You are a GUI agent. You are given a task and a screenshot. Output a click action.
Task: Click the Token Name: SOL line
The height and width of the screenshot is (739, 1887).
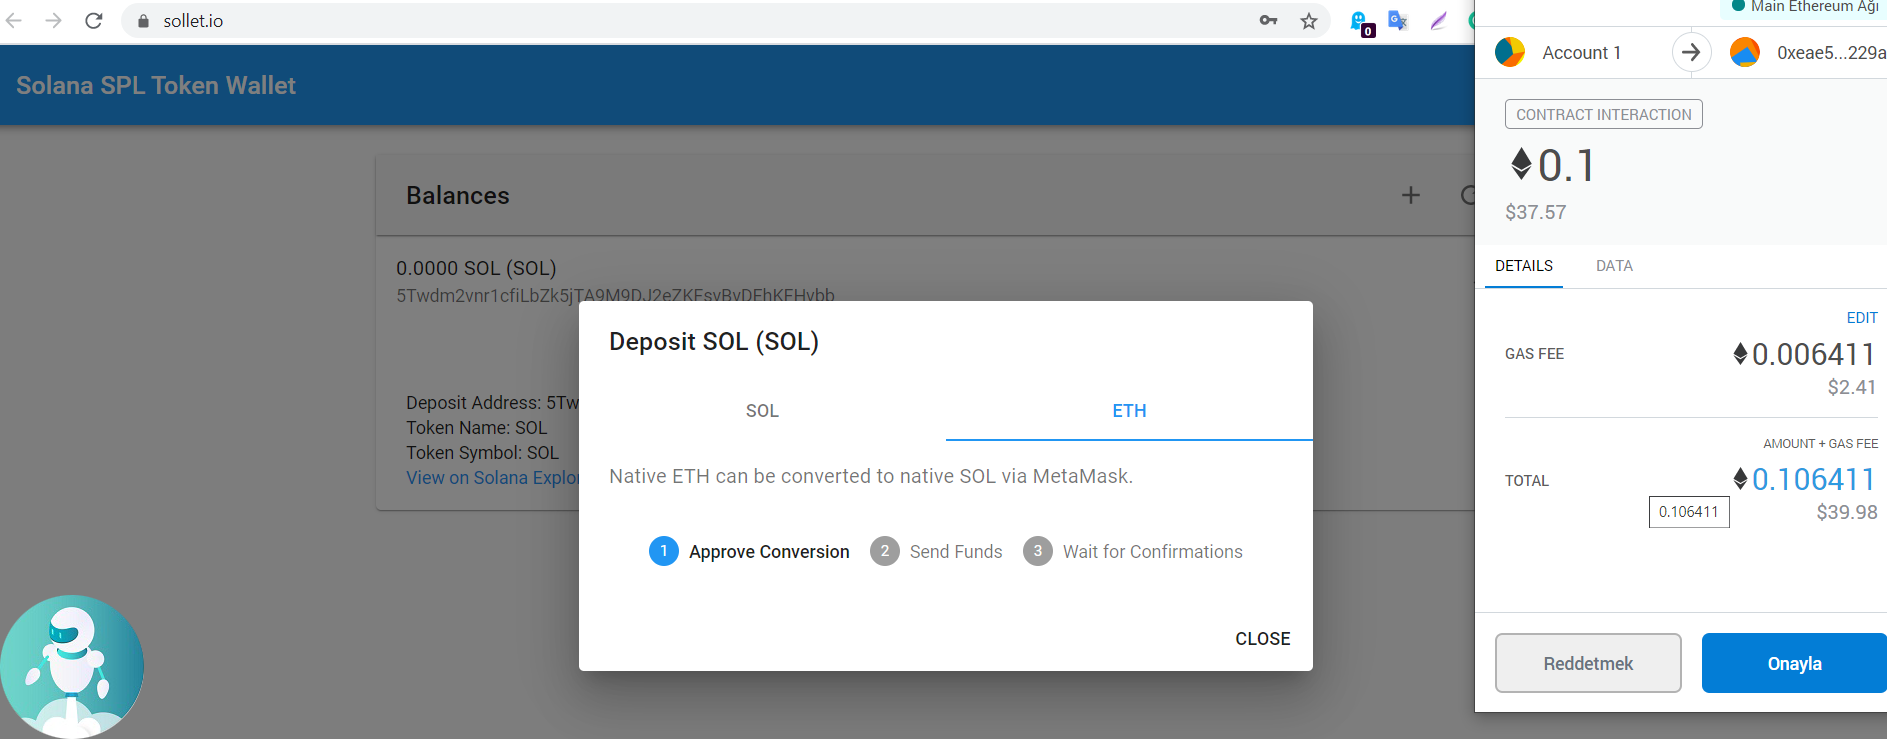point(477,428)
